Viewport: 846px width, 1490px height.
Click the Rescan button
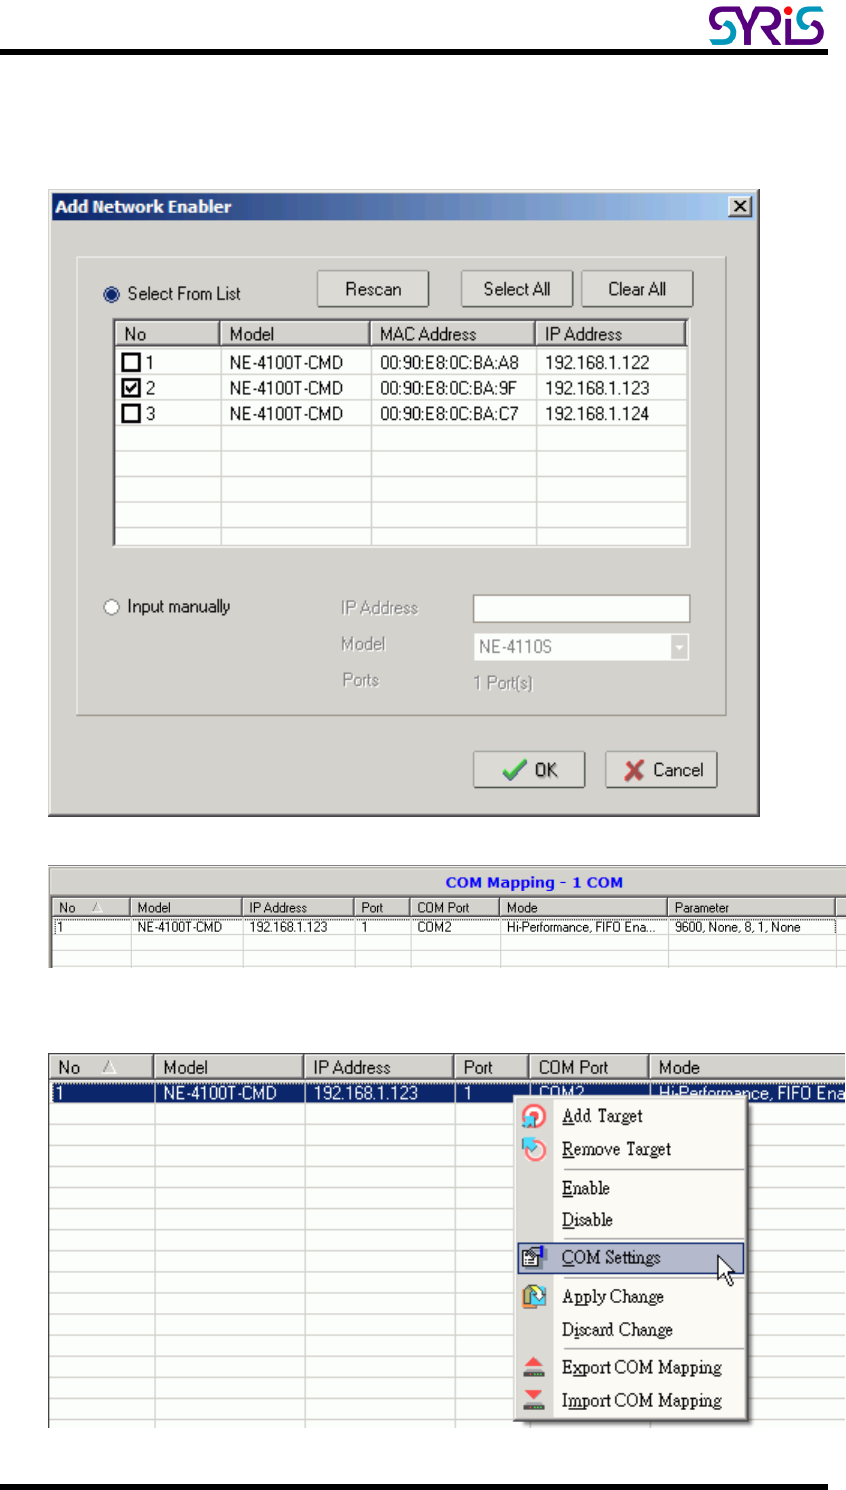tap(373, 289)
